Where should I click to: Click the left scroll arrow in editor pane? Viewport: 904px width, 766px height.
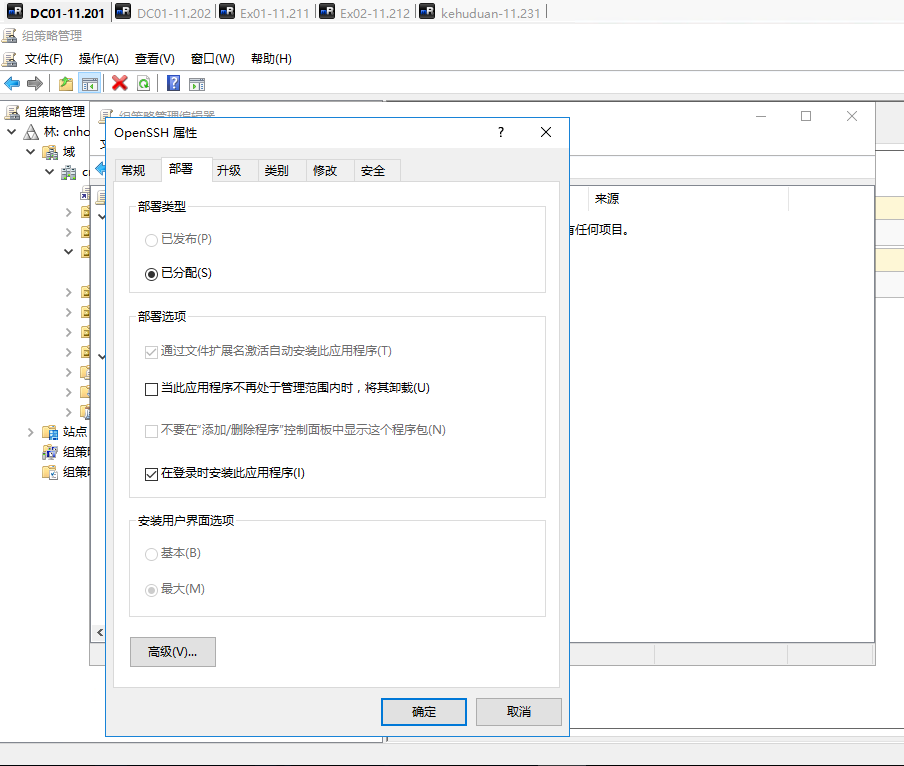(100, 632)
